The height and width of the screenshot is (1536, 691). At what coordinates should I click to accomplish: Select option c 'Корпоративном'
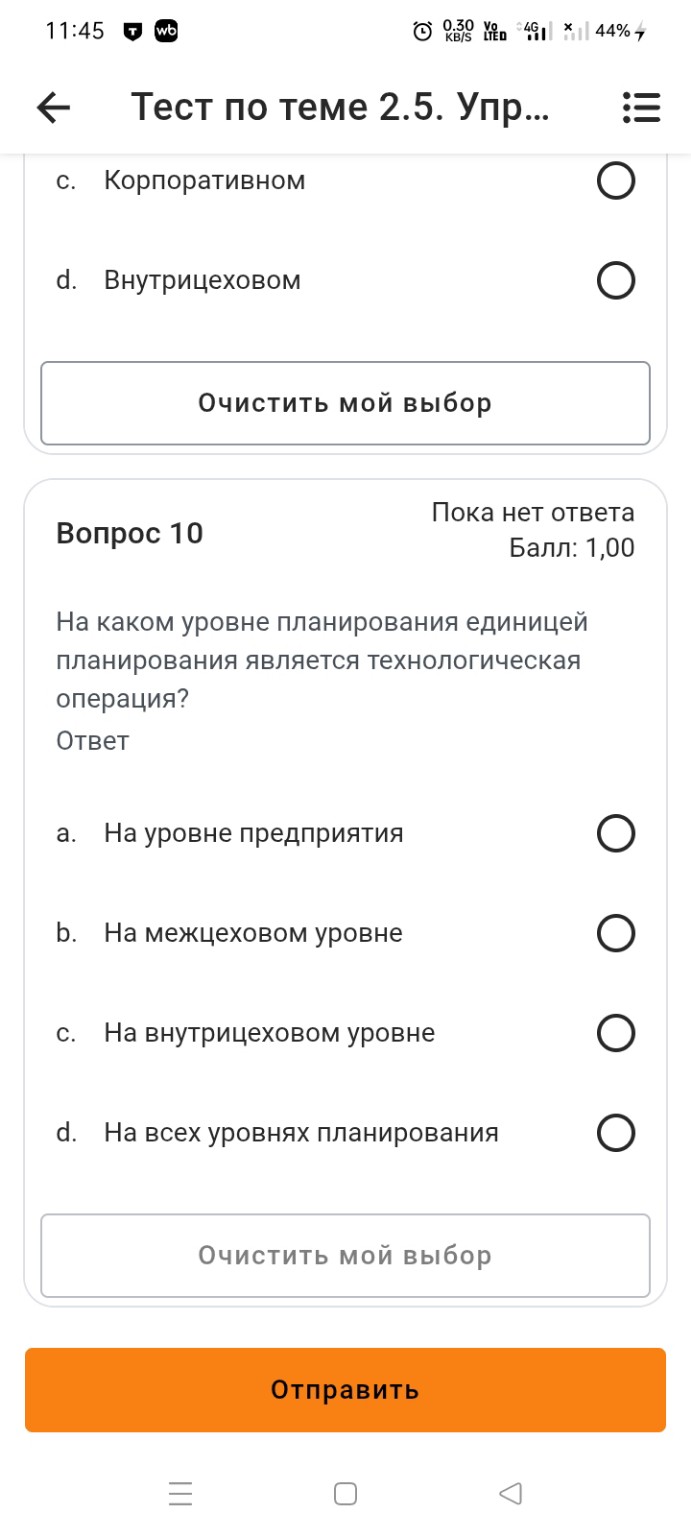(x=617, y=180)
